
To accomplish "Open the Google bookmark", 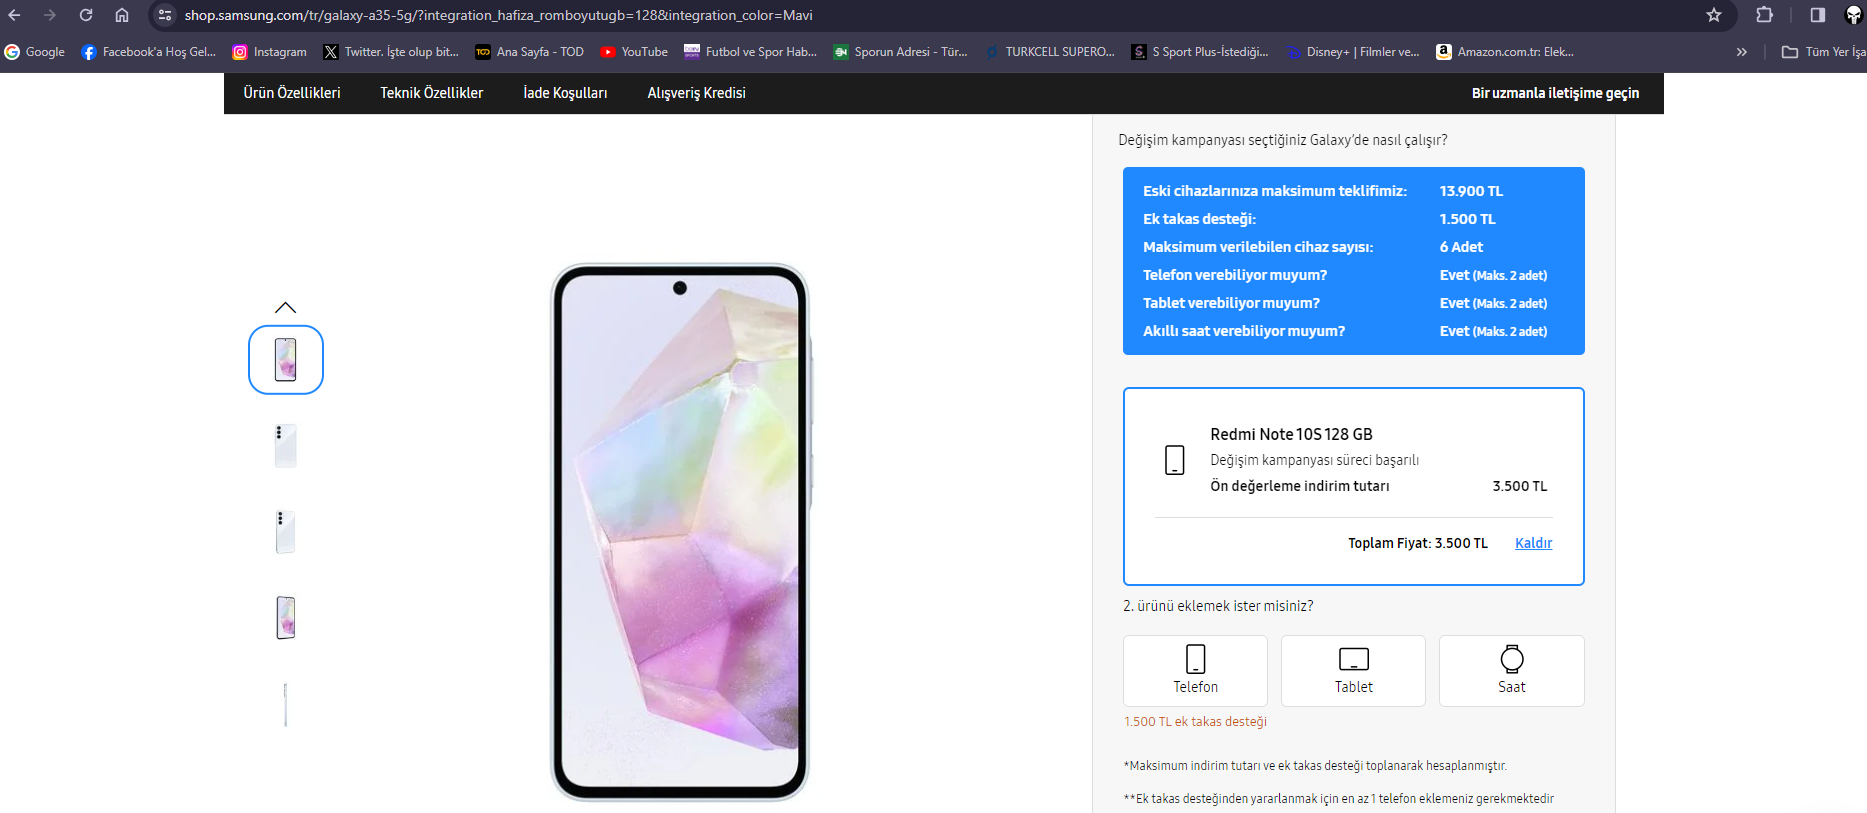I will (x=35, y=52).
